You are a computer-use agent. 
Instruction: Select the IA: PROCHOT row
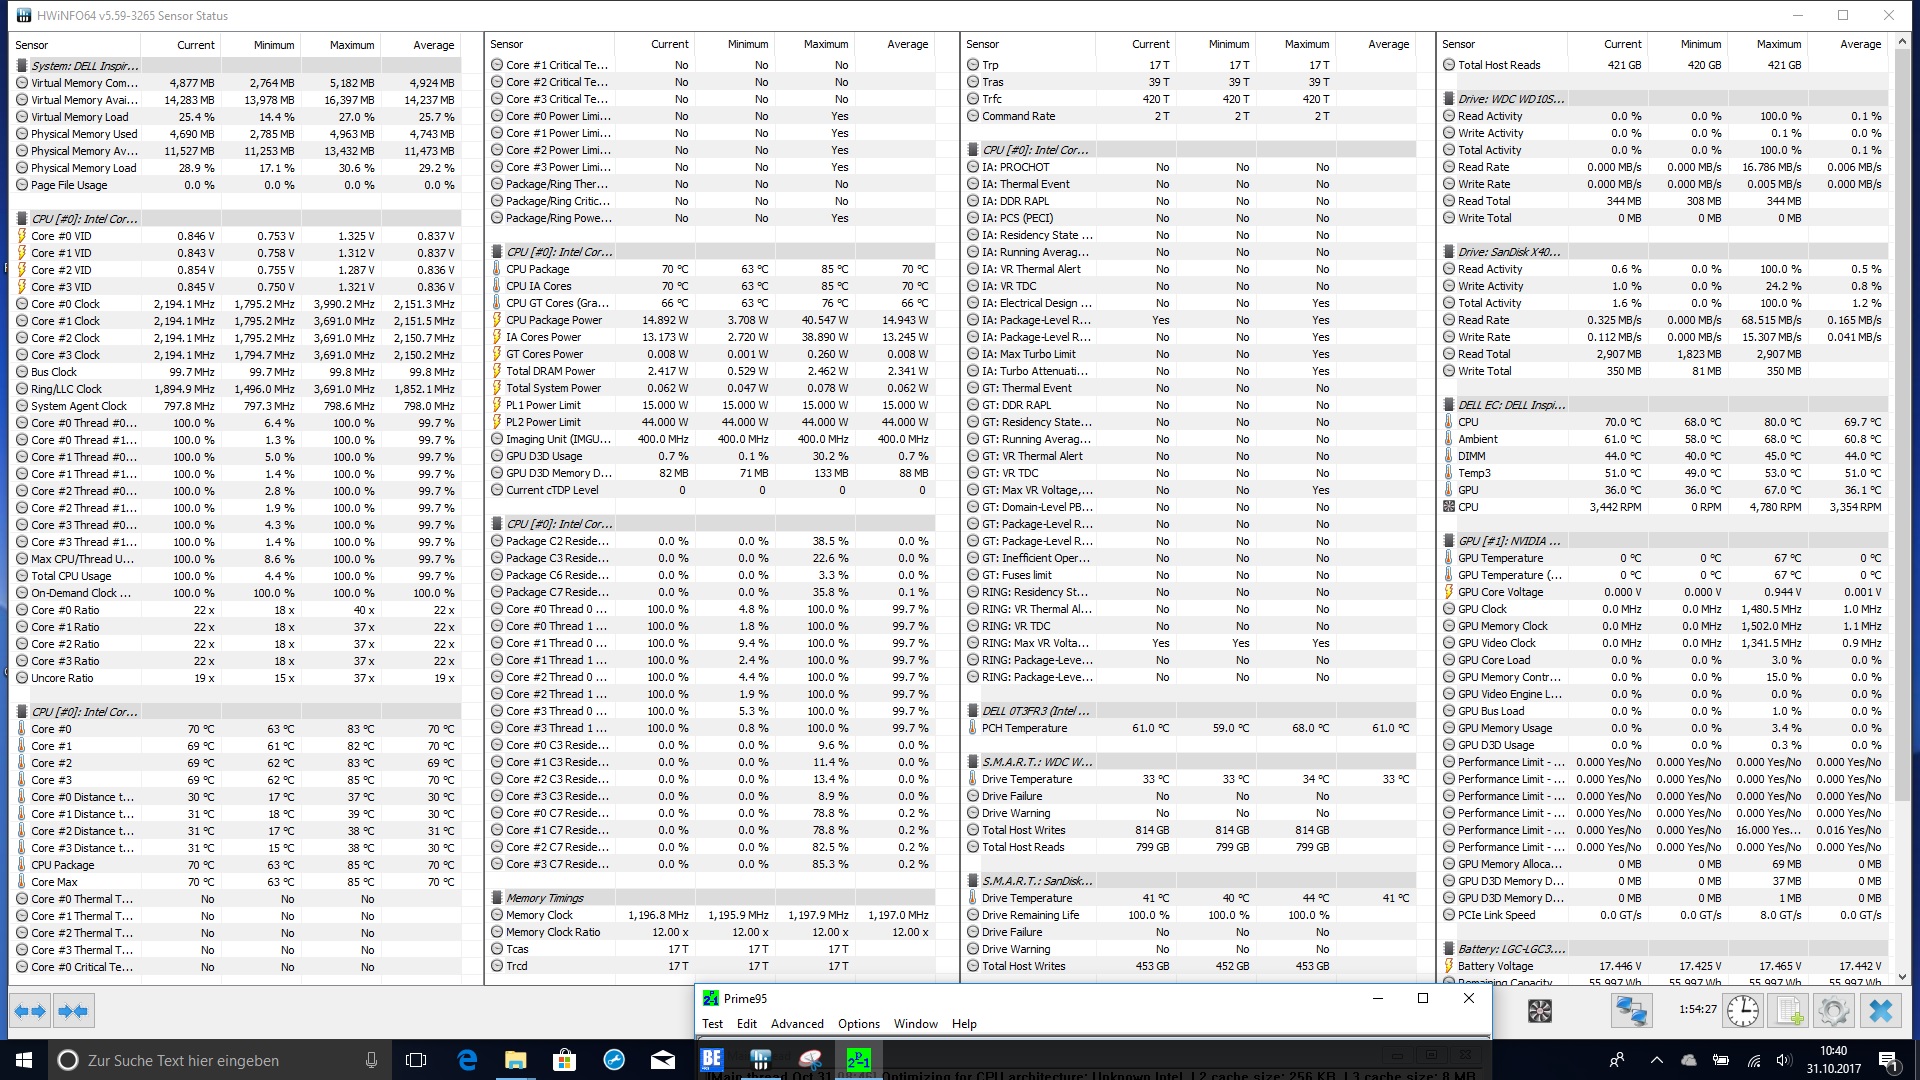click(x=1189, y=167)
